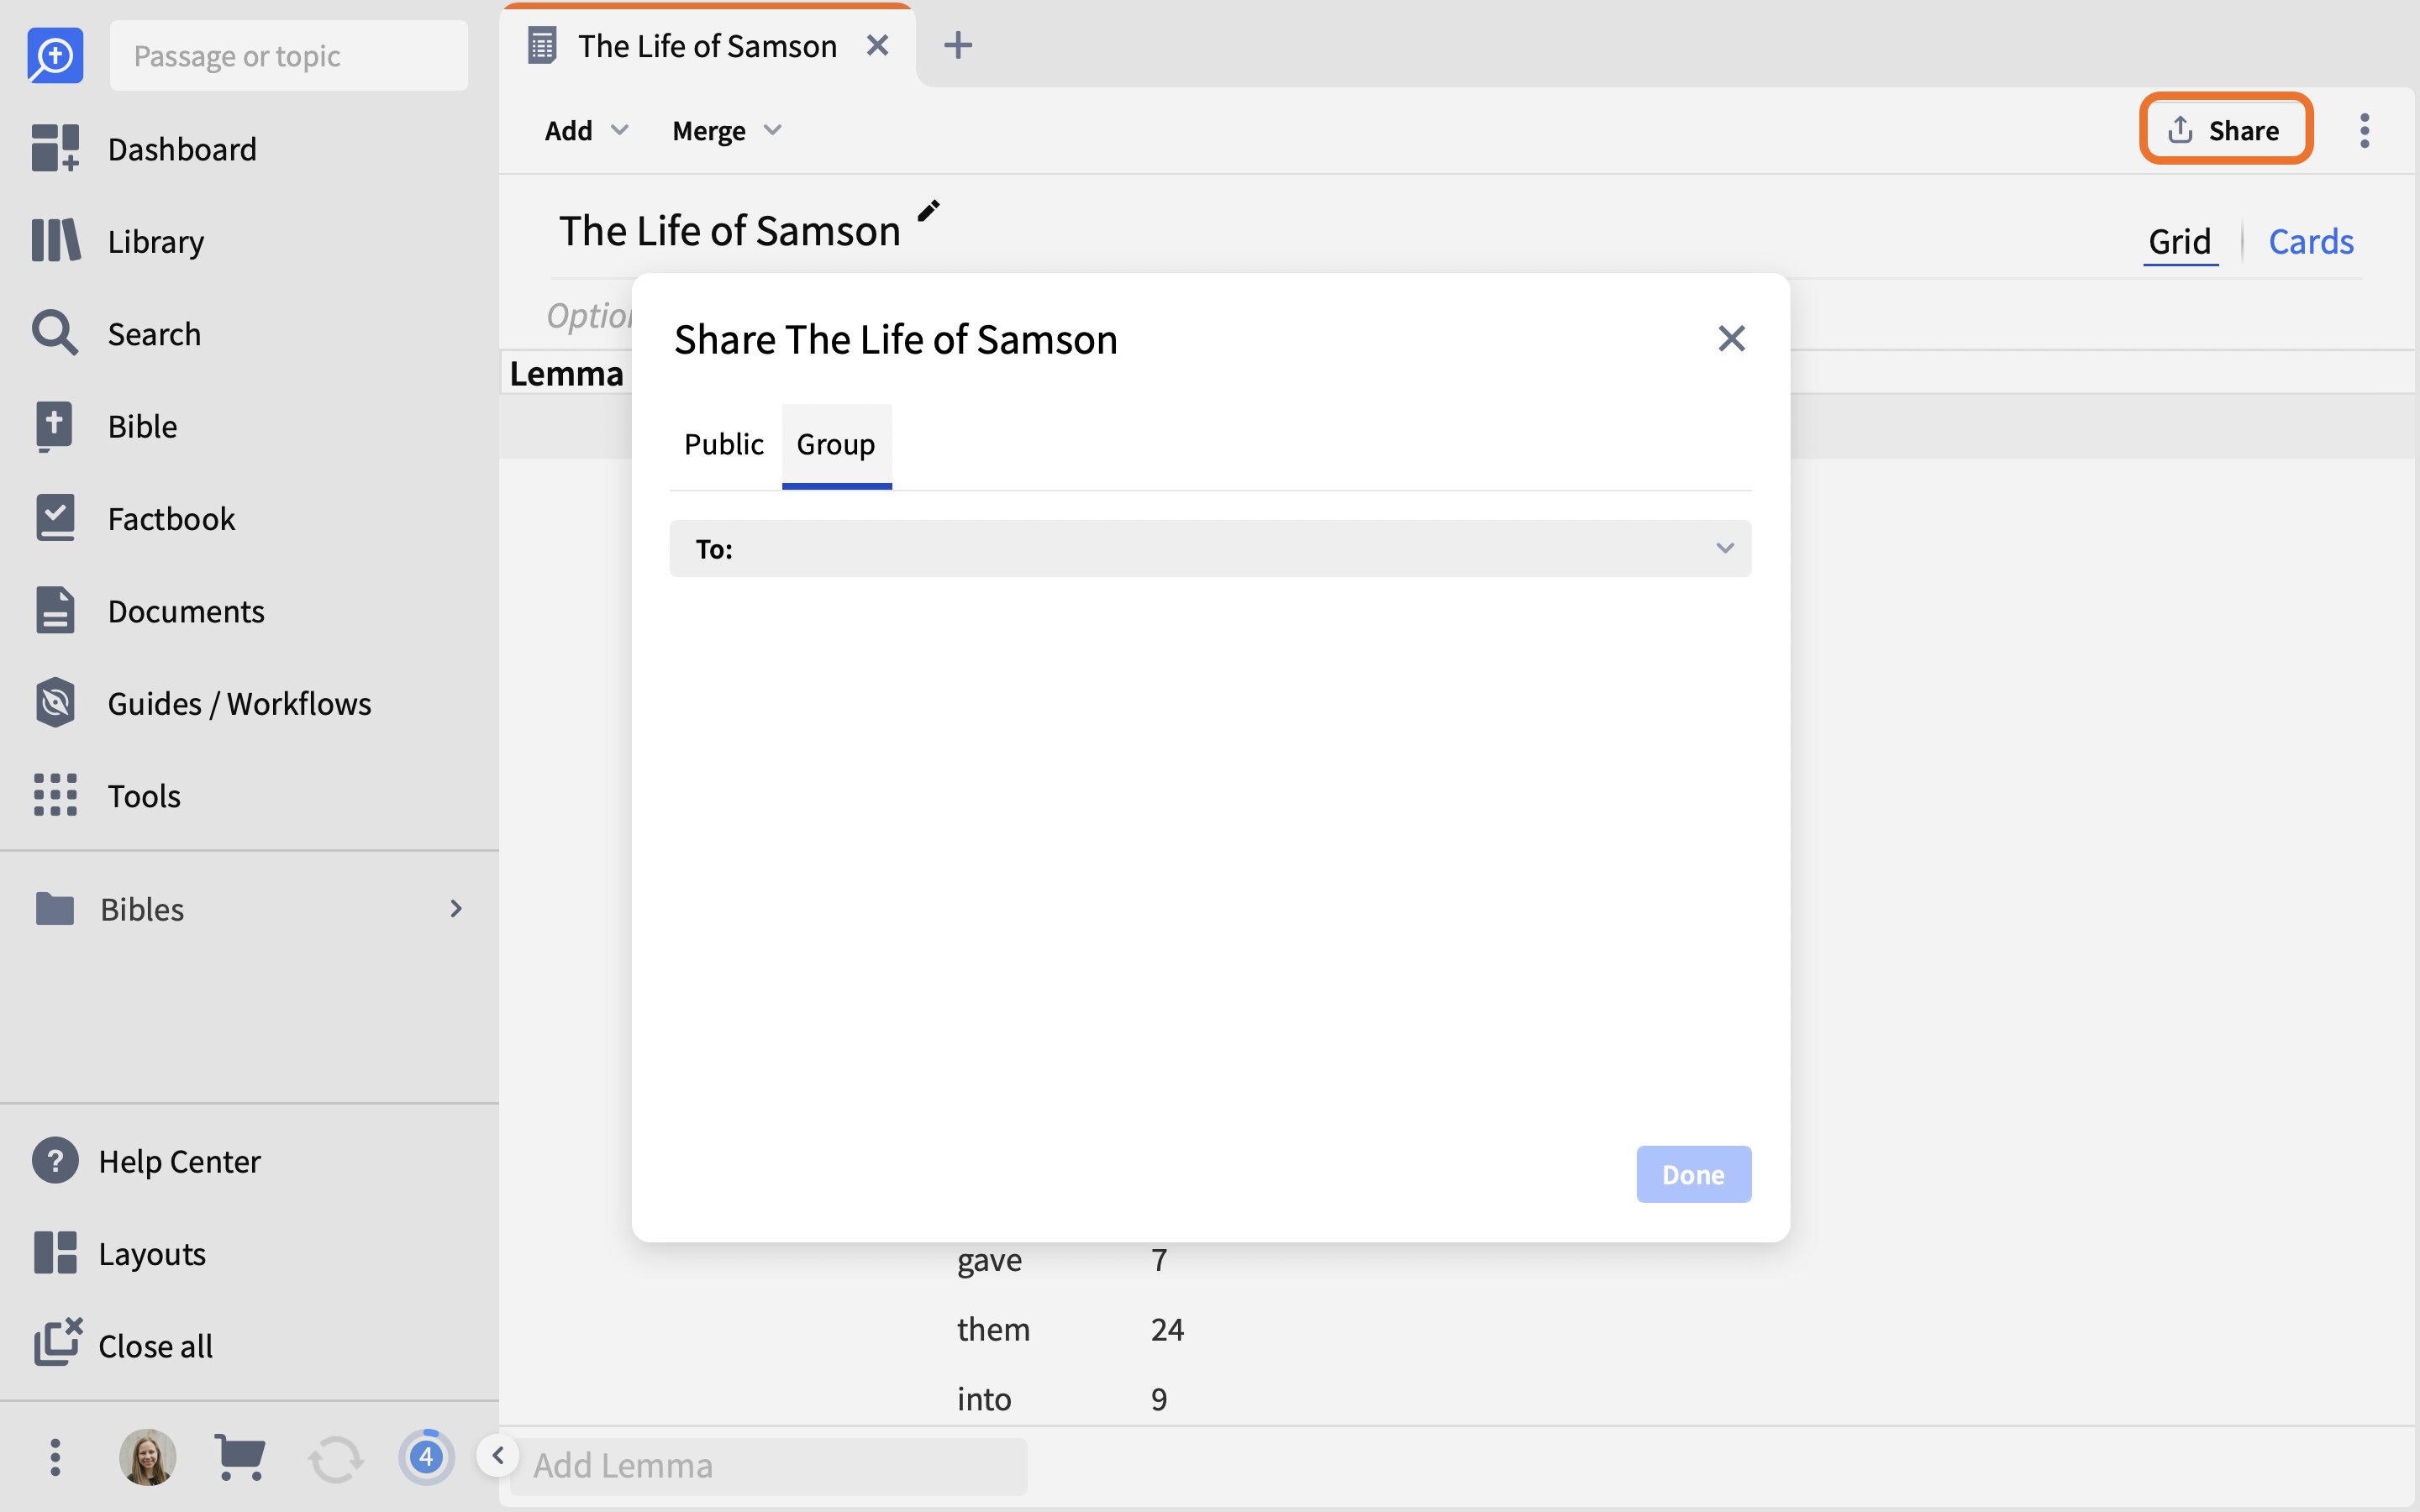Click the Done button

tap(1693, 1174)
